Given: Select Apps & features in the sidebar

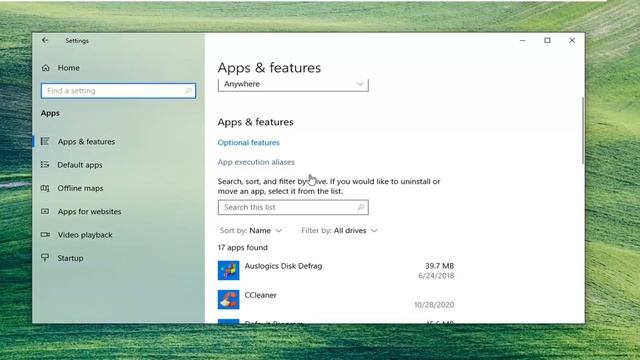Looking at the screenshot, I should click(86, 142).
